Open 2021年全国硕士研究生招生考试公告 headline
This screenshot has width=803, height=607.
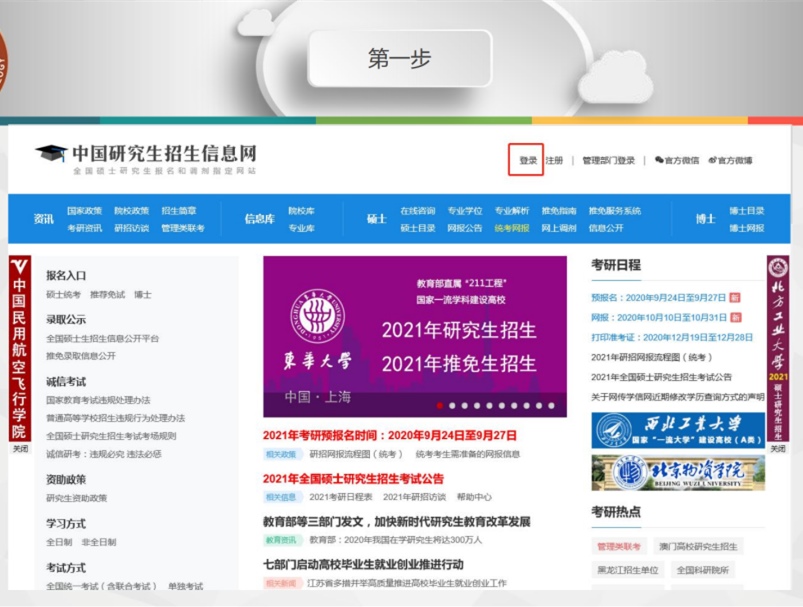coord(353,479)
